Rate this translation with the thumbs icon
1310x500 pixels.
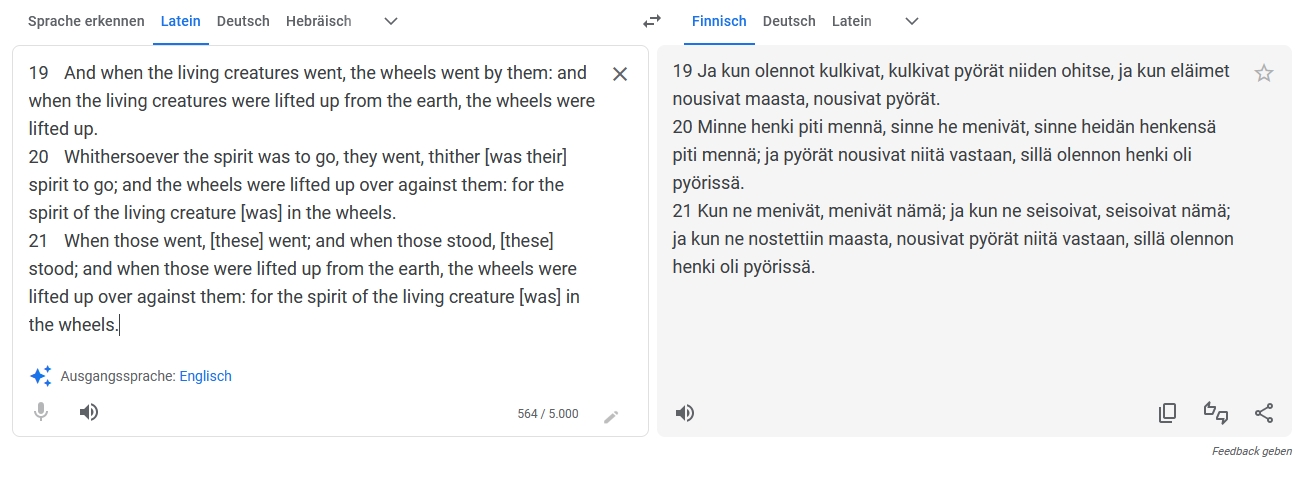[x=1215, y=413]
